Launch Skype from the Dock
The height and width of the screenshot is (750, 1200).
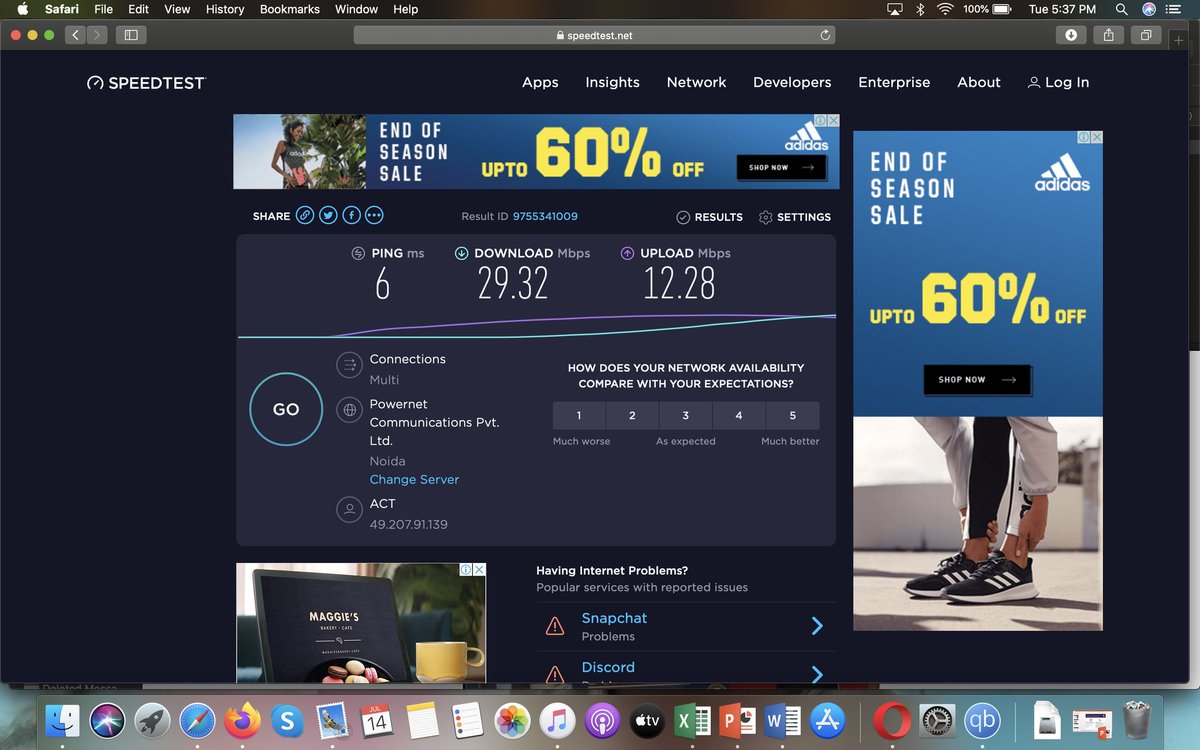(x=288, y=720)
